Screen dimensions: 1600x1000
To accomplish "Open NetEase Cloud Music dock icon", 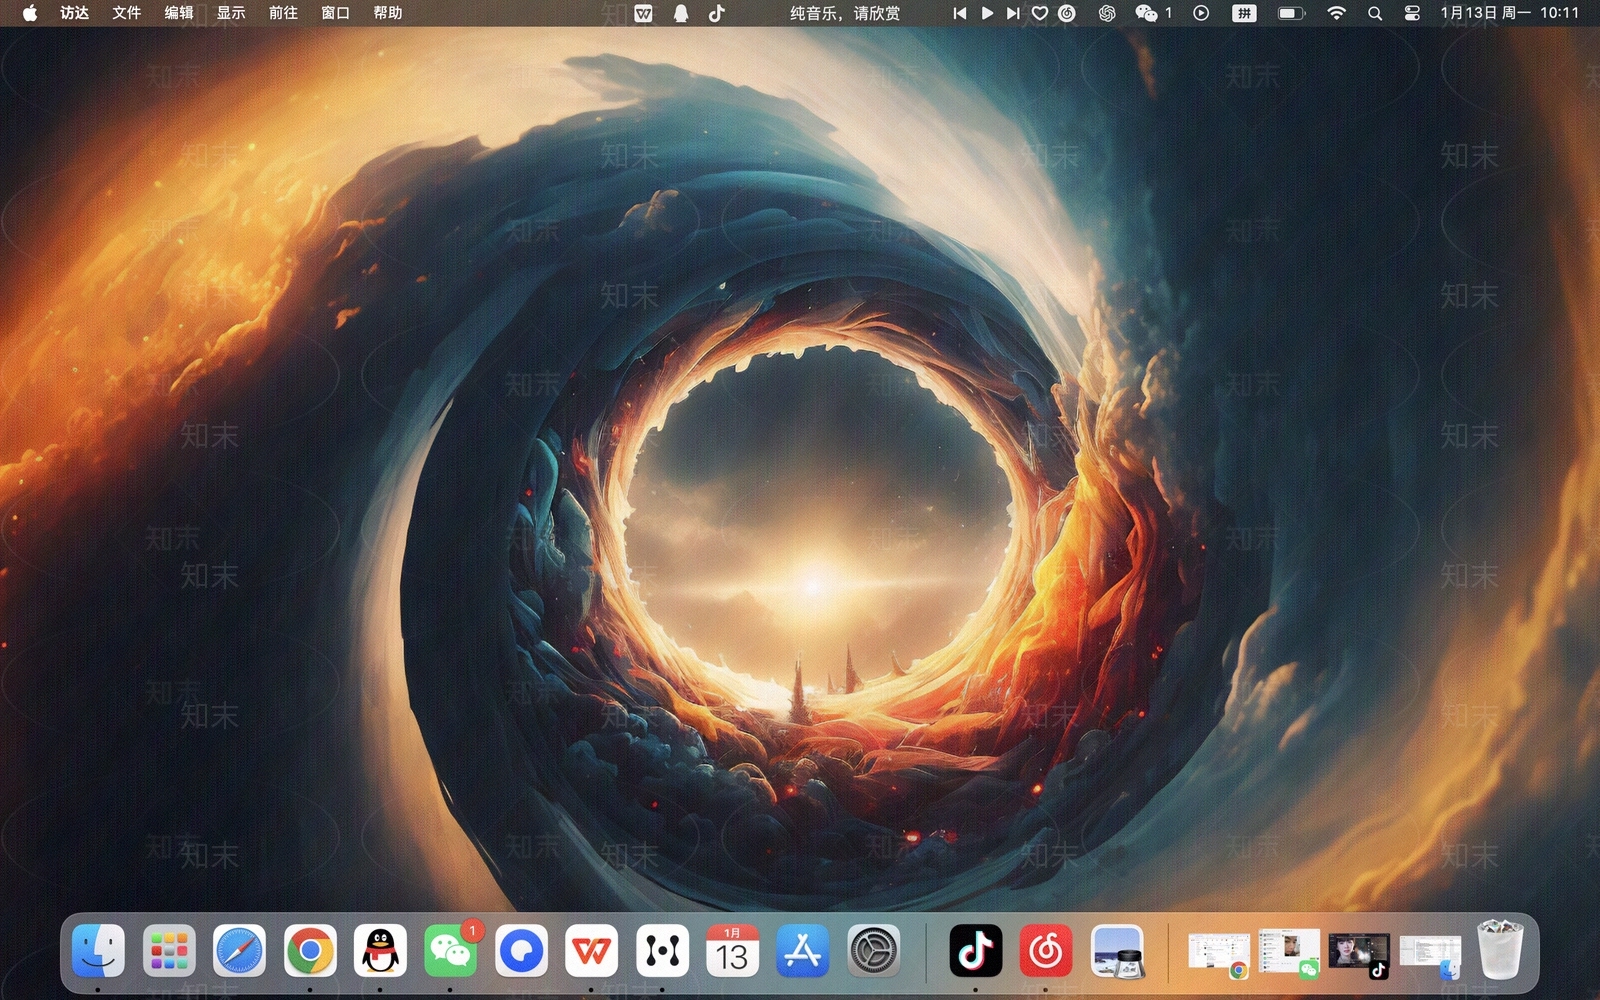I will click(x=1046, y=950).
